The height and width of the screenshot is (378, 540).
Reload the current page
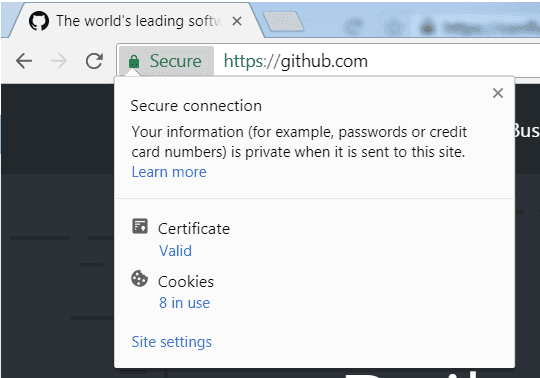click(94, 61)
